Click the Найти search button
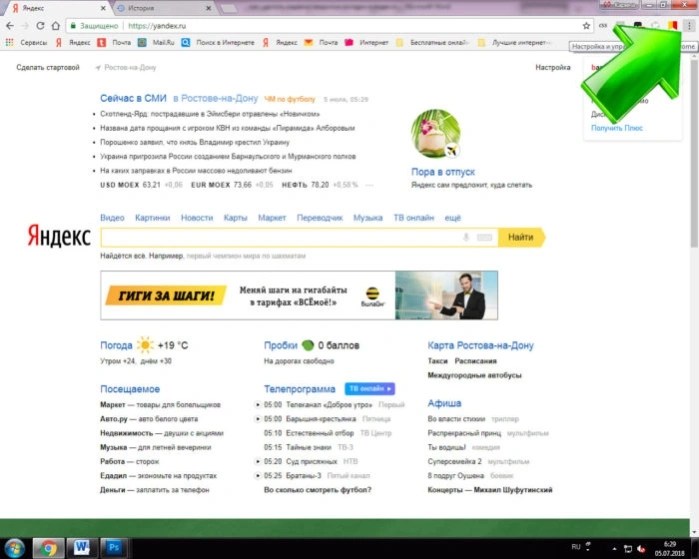The width and height of the screenshot is (699, 559). (521, 237)
